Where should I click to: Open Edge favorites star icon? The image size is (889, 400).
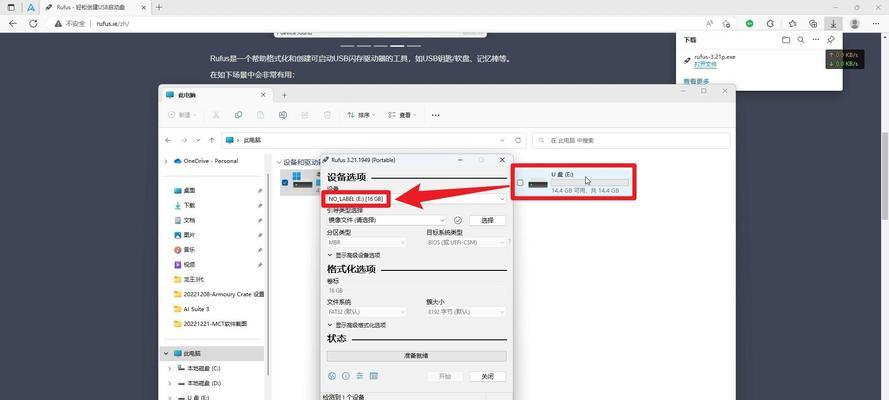coord(792,24)
